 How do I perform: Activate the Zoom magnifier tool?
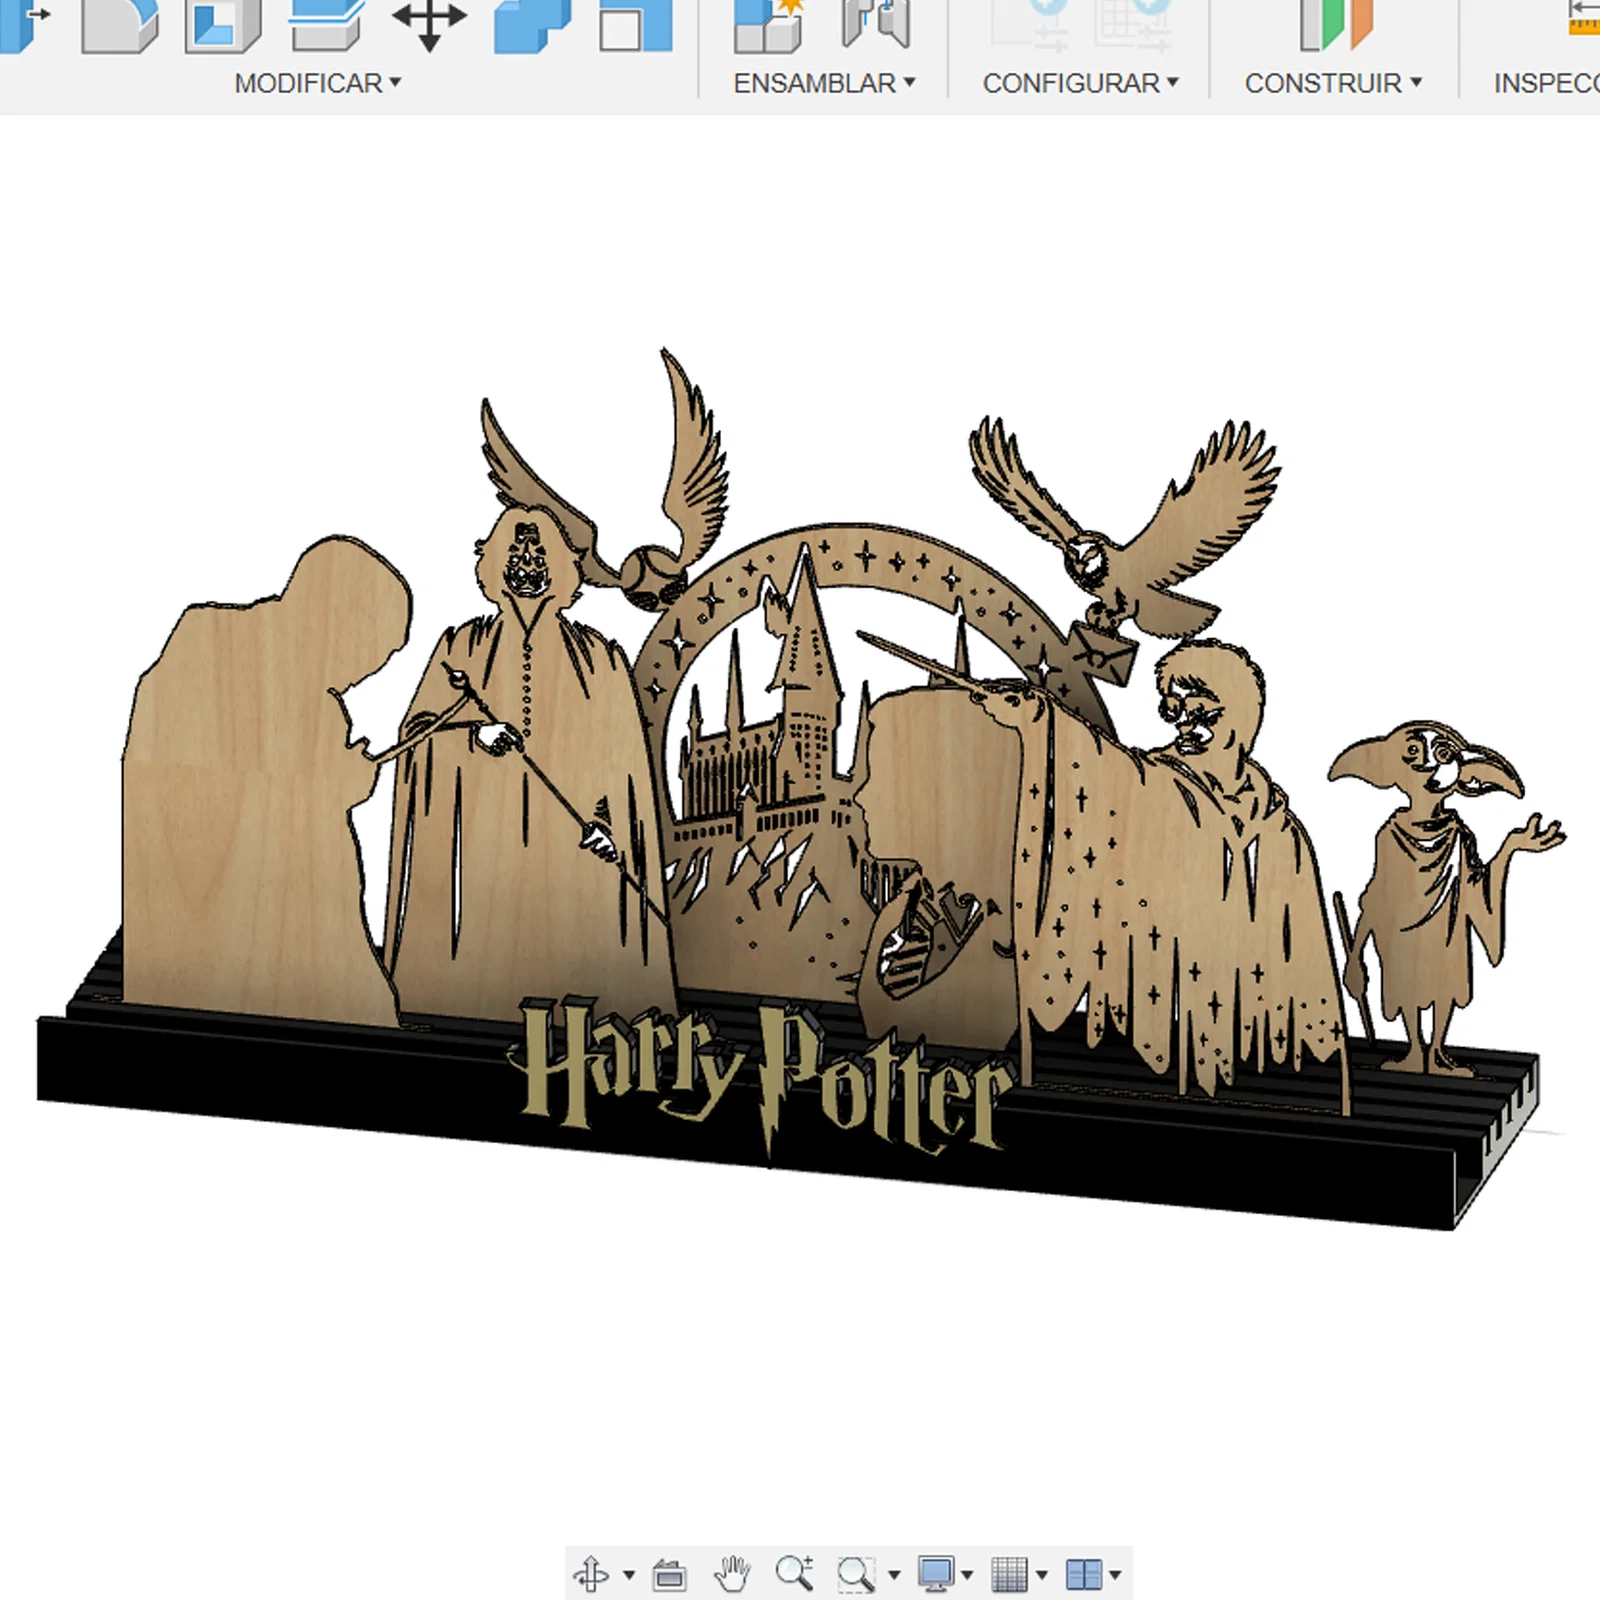click(795, 1574)
